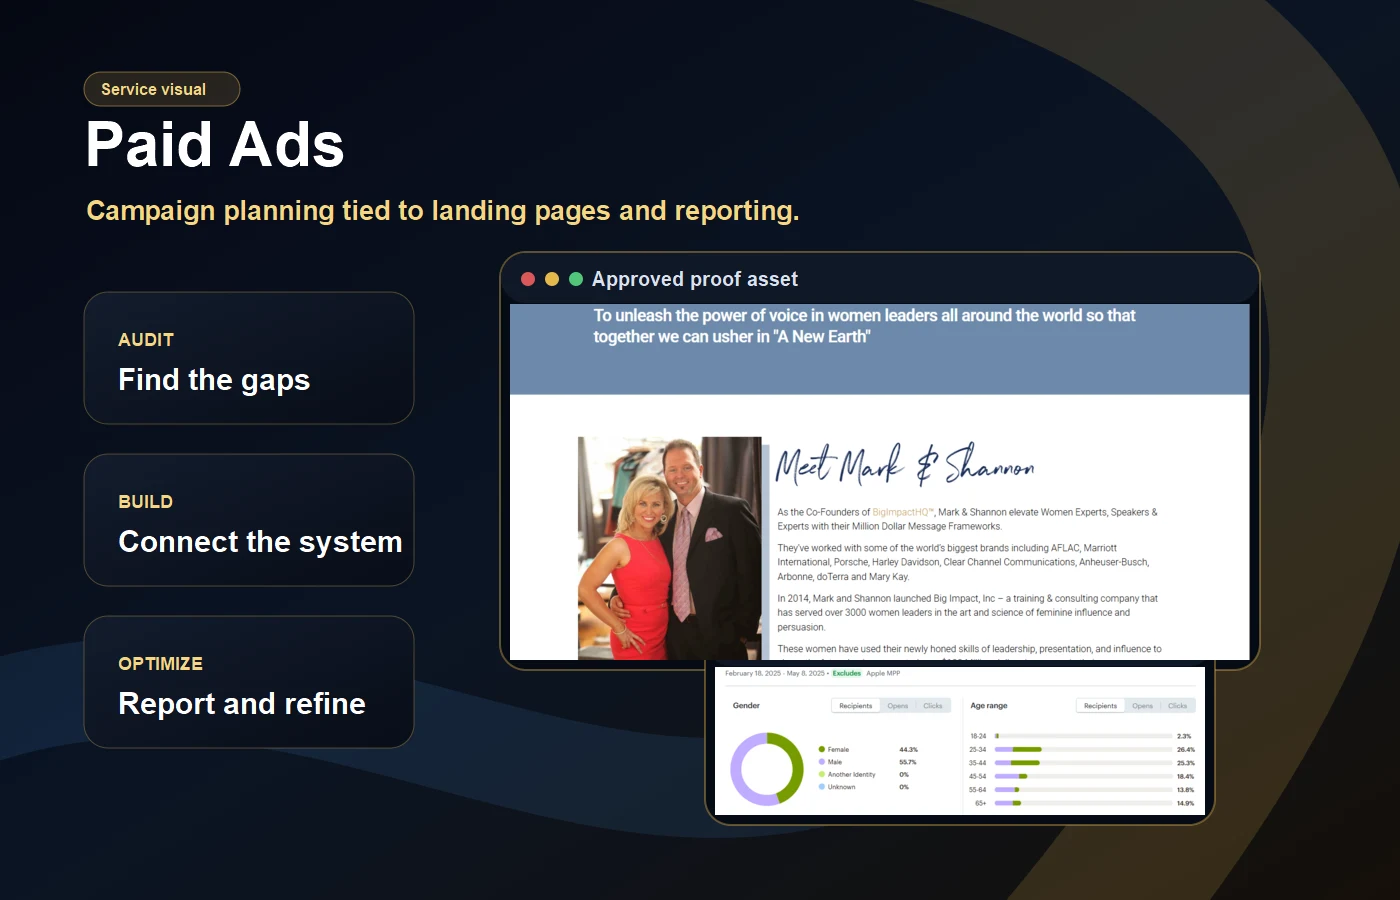Click the Meet Mark & Shannon heading

tap(905, 465)
